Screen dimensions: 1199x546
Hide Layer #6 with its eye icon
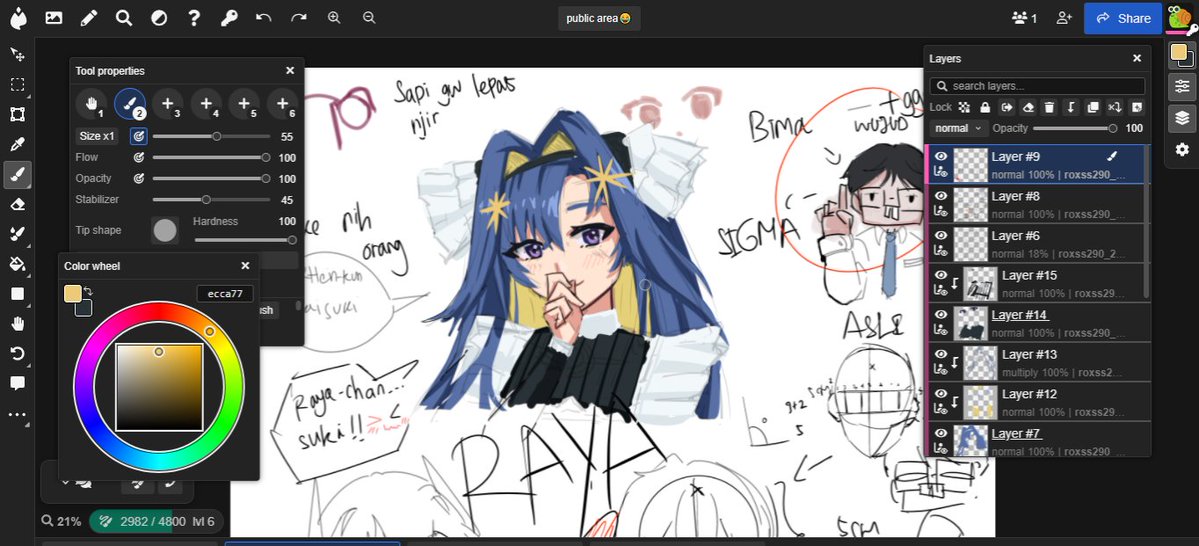coord(941,236)
